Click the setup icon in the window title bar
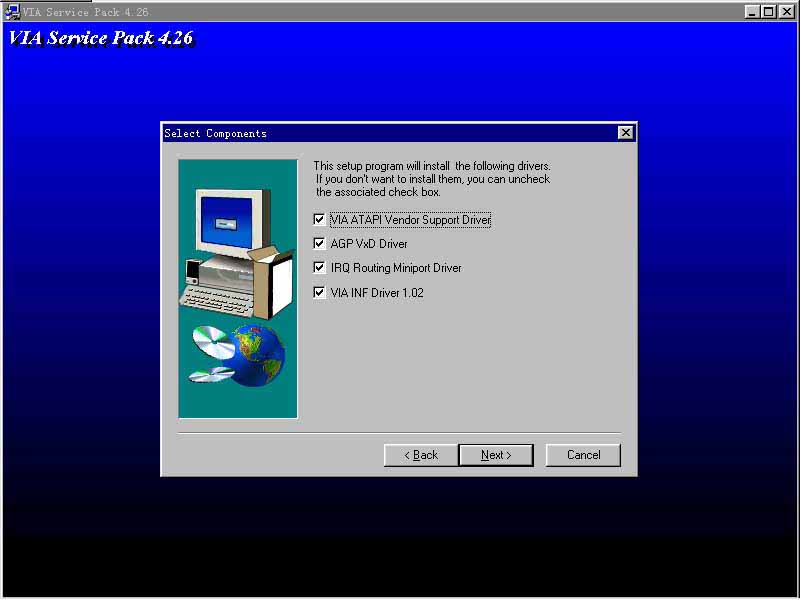The image size is (800, 600). 12,11
